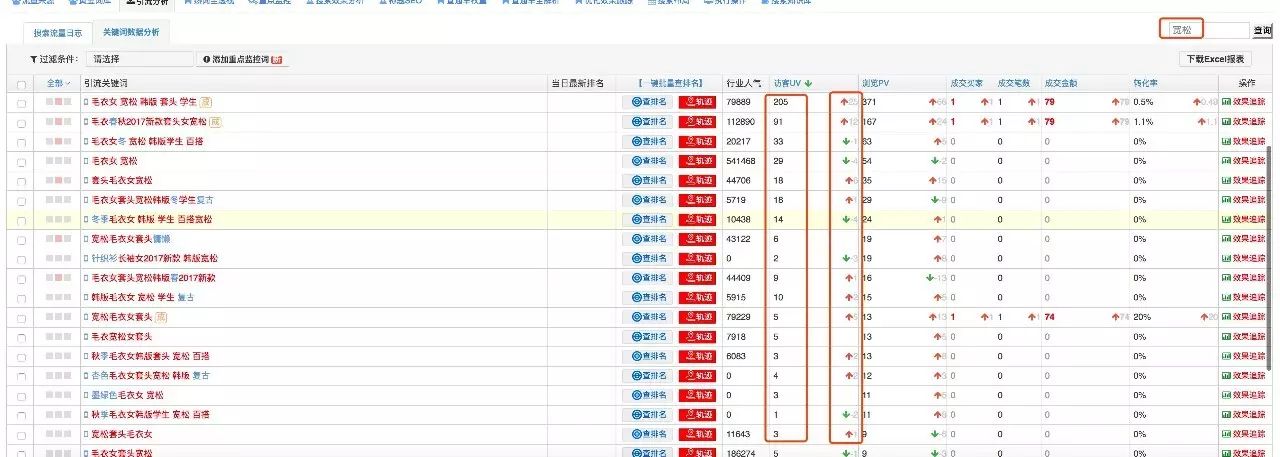Click the 查询 search button

coord(1262,31)
